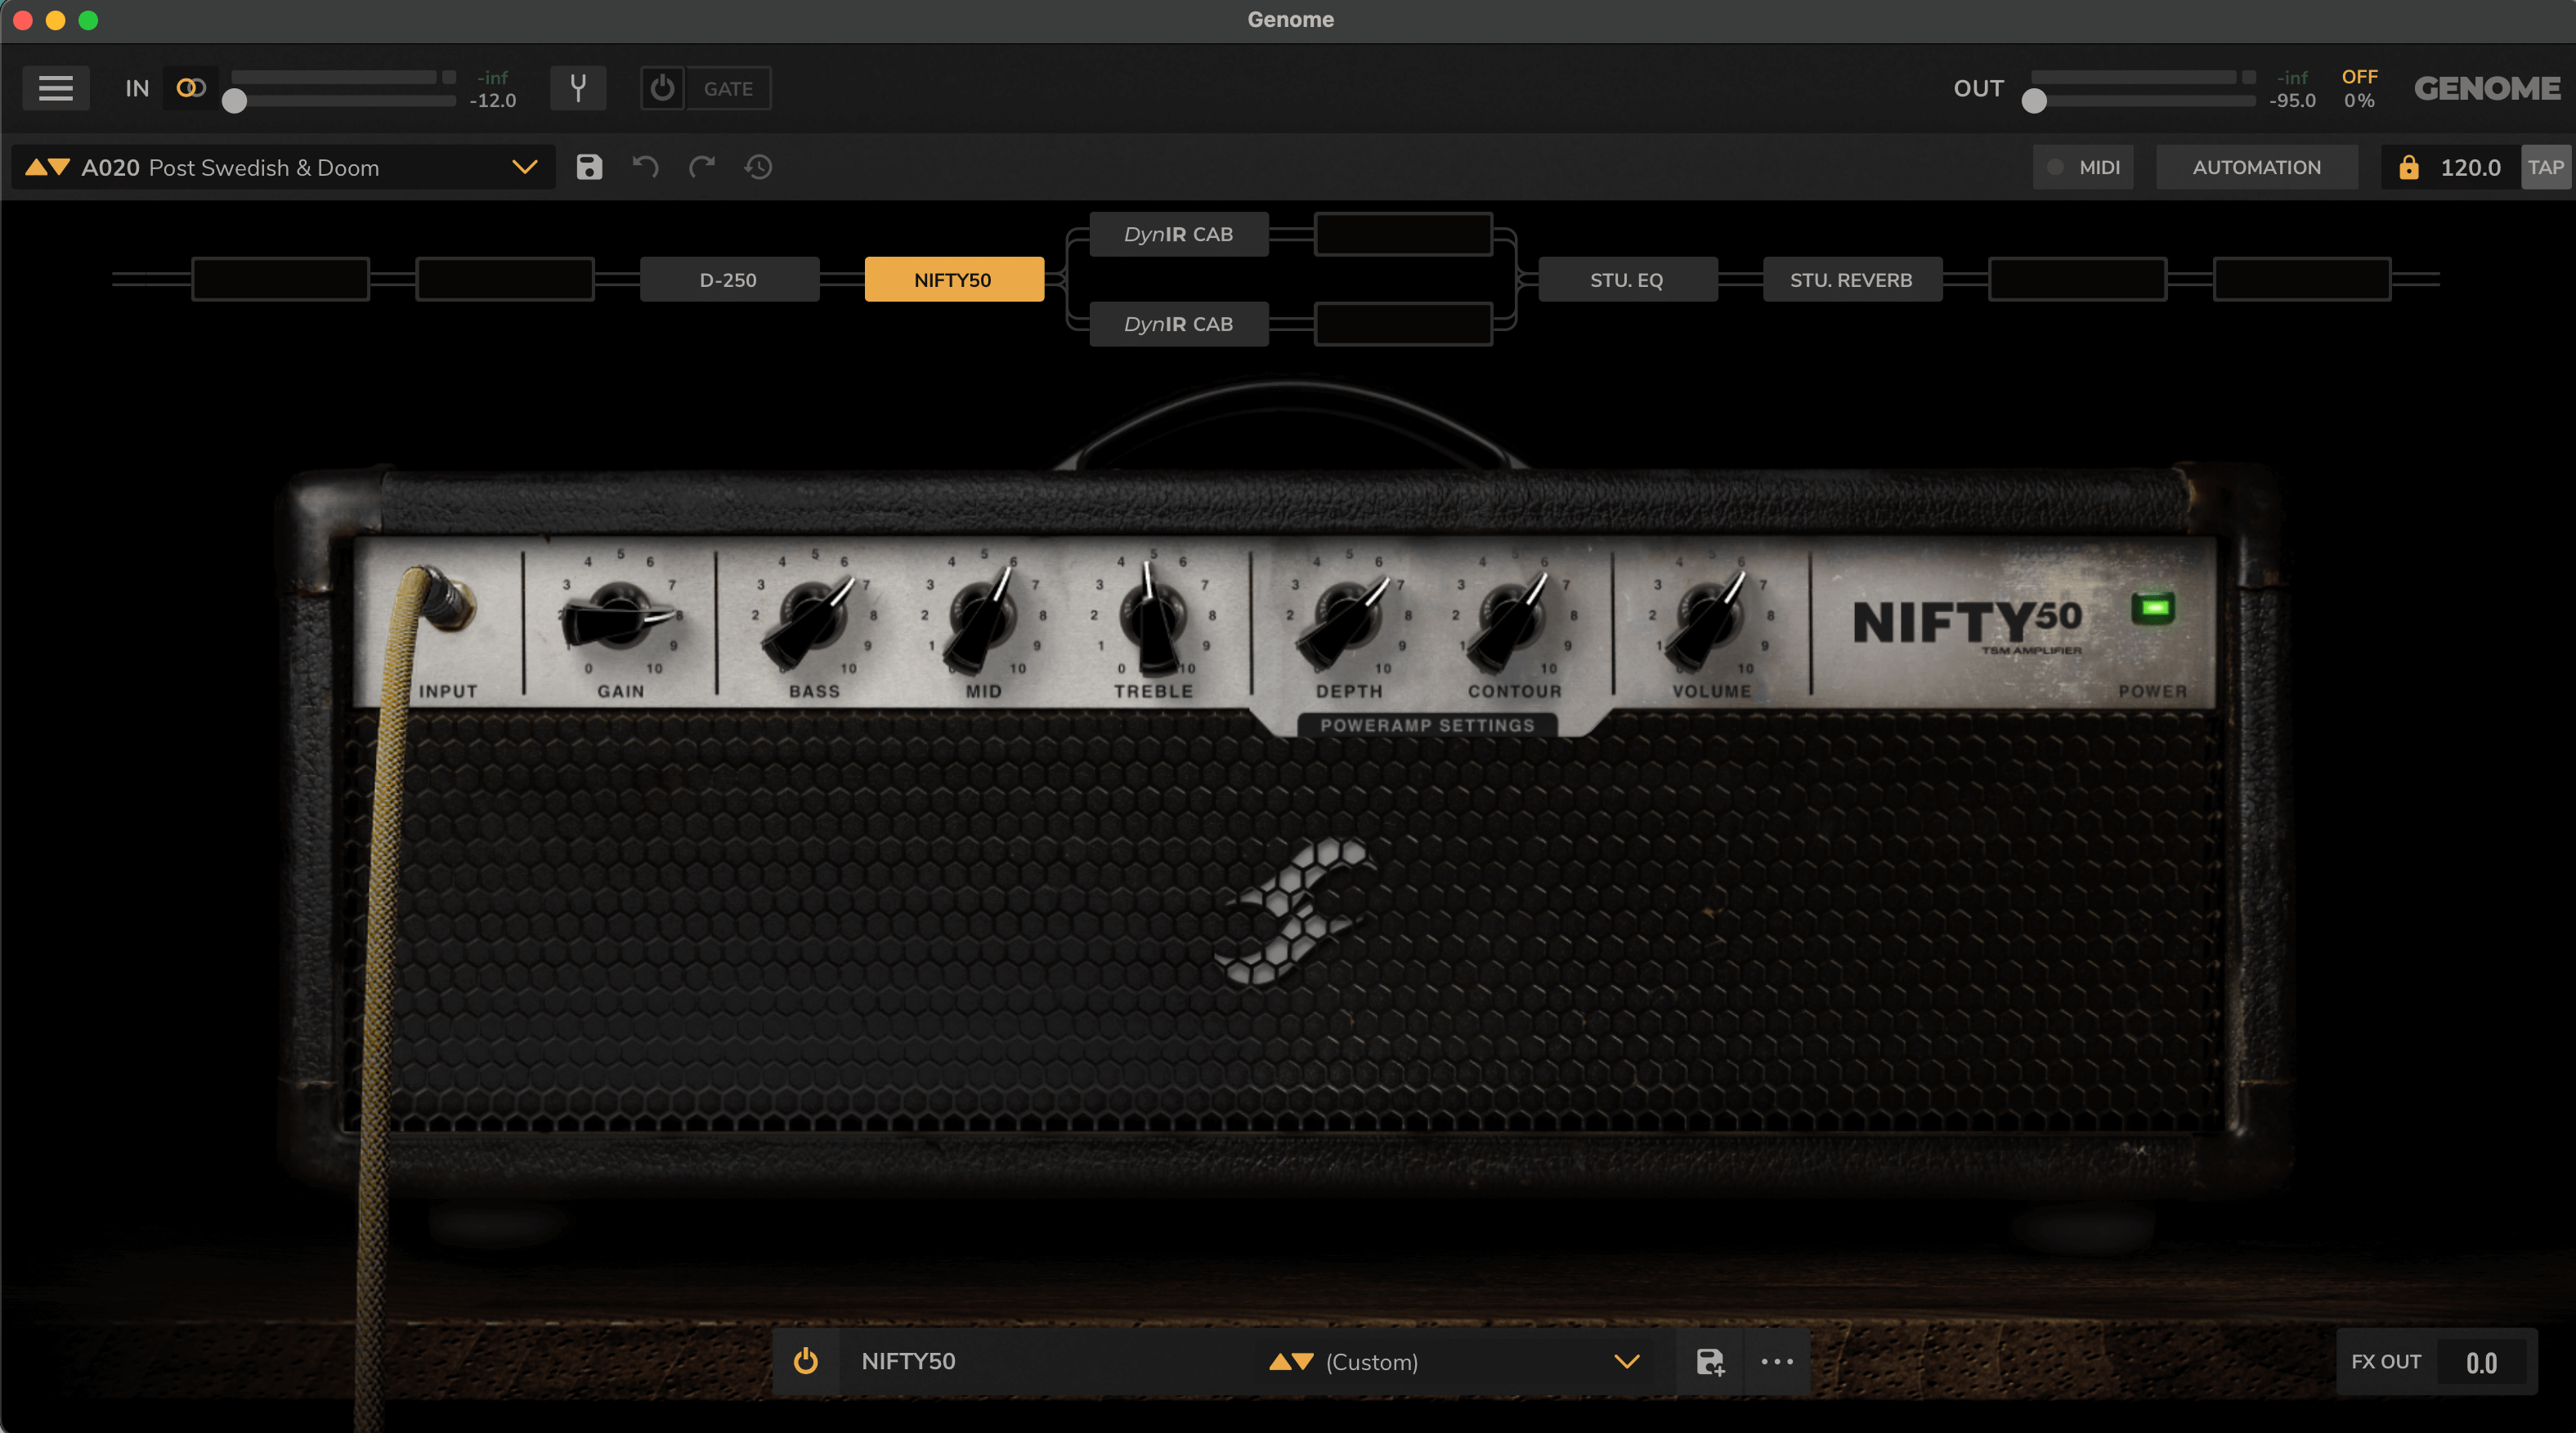The height and width of the screenshot is (1433, 2576).
Task: Toggle the green POWER switch on the amp
Action: tap(2153, 607)
